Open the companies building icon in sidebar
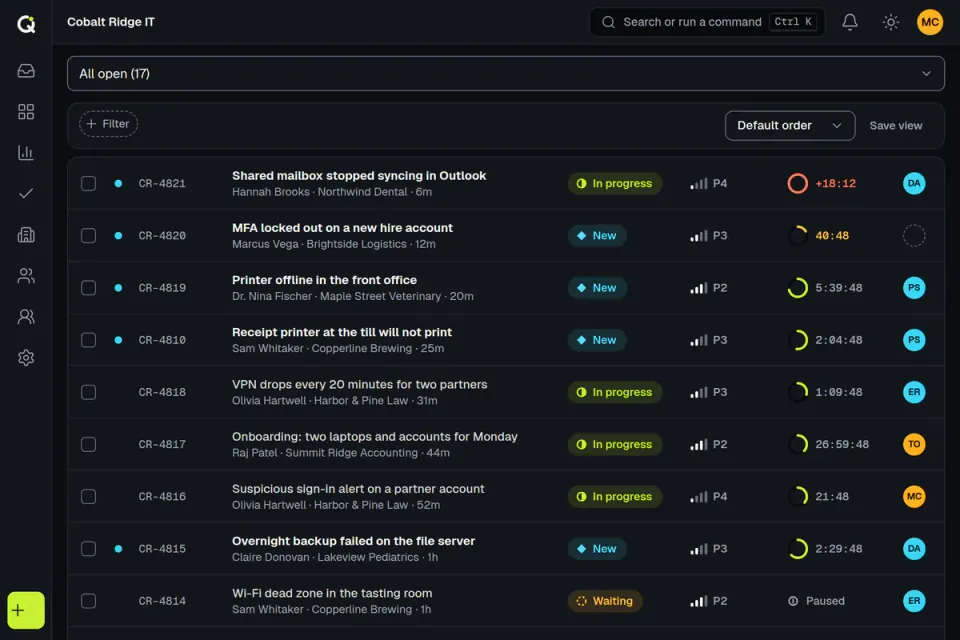Screen dimensions: 960x640 [26, 235]
